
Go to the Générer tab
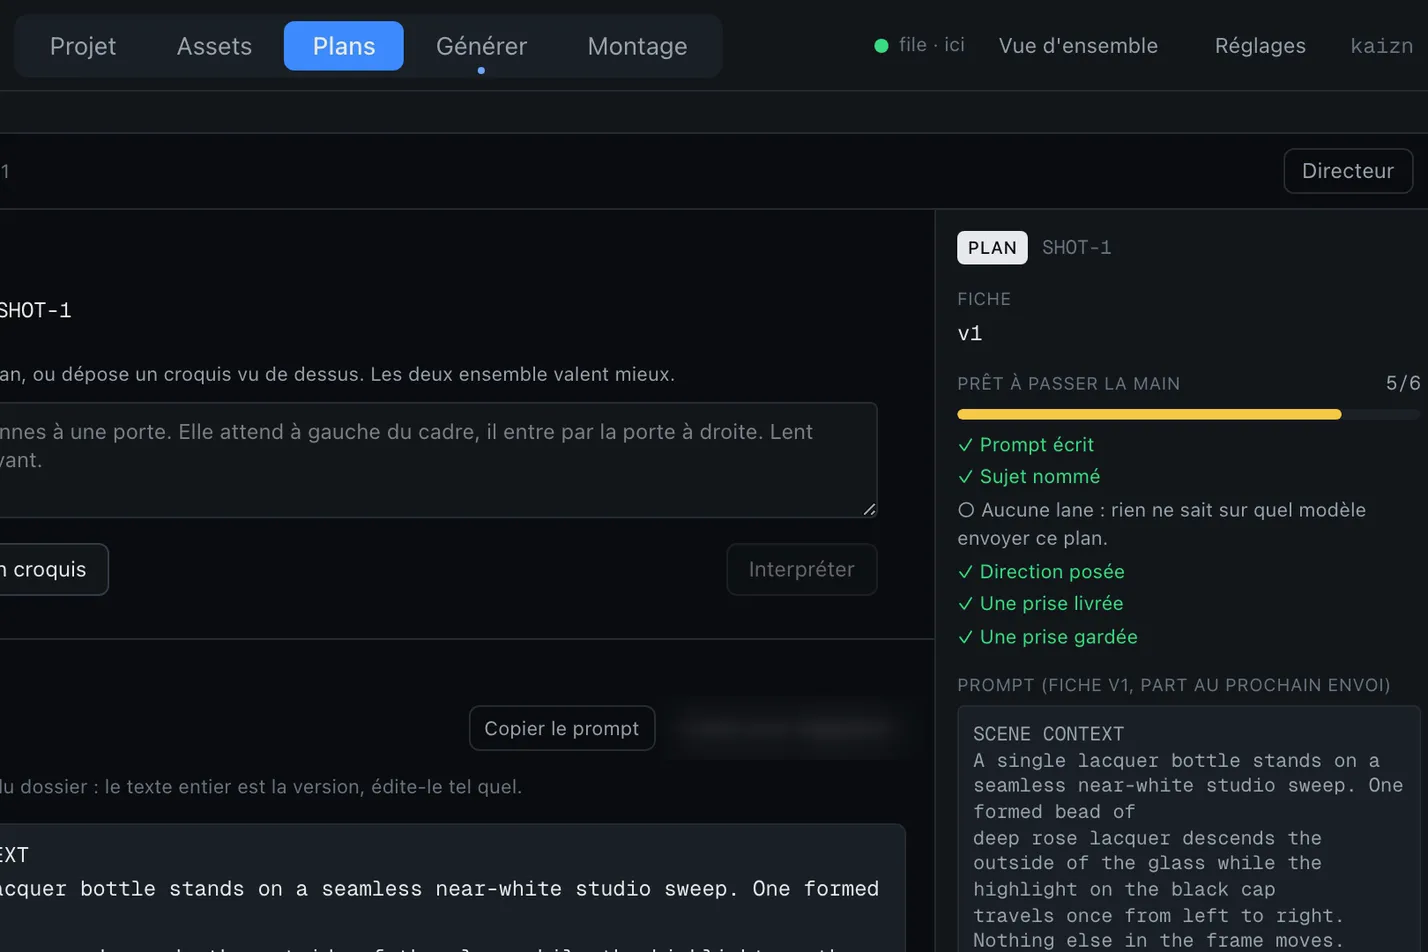pyautogui.click(x=481, y=46)
